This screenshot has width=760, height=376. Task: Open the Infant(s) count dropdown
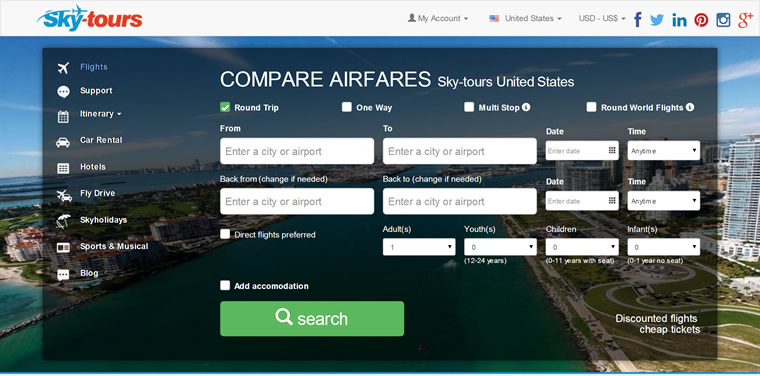664,247
